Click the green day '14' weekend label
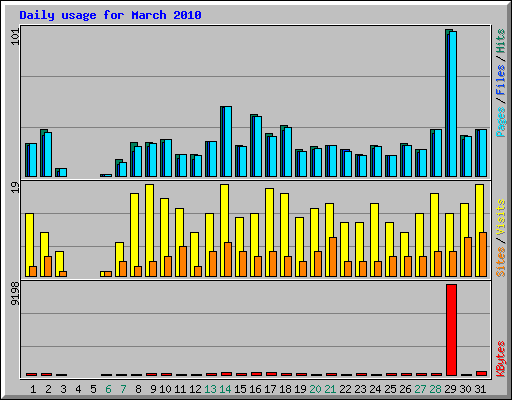512x400 pixels. coord(225,389)
